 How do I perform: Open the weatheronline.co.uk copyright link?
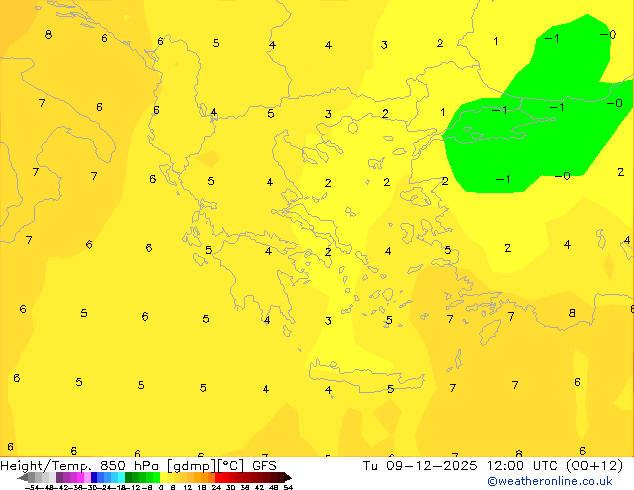[550, 481]
